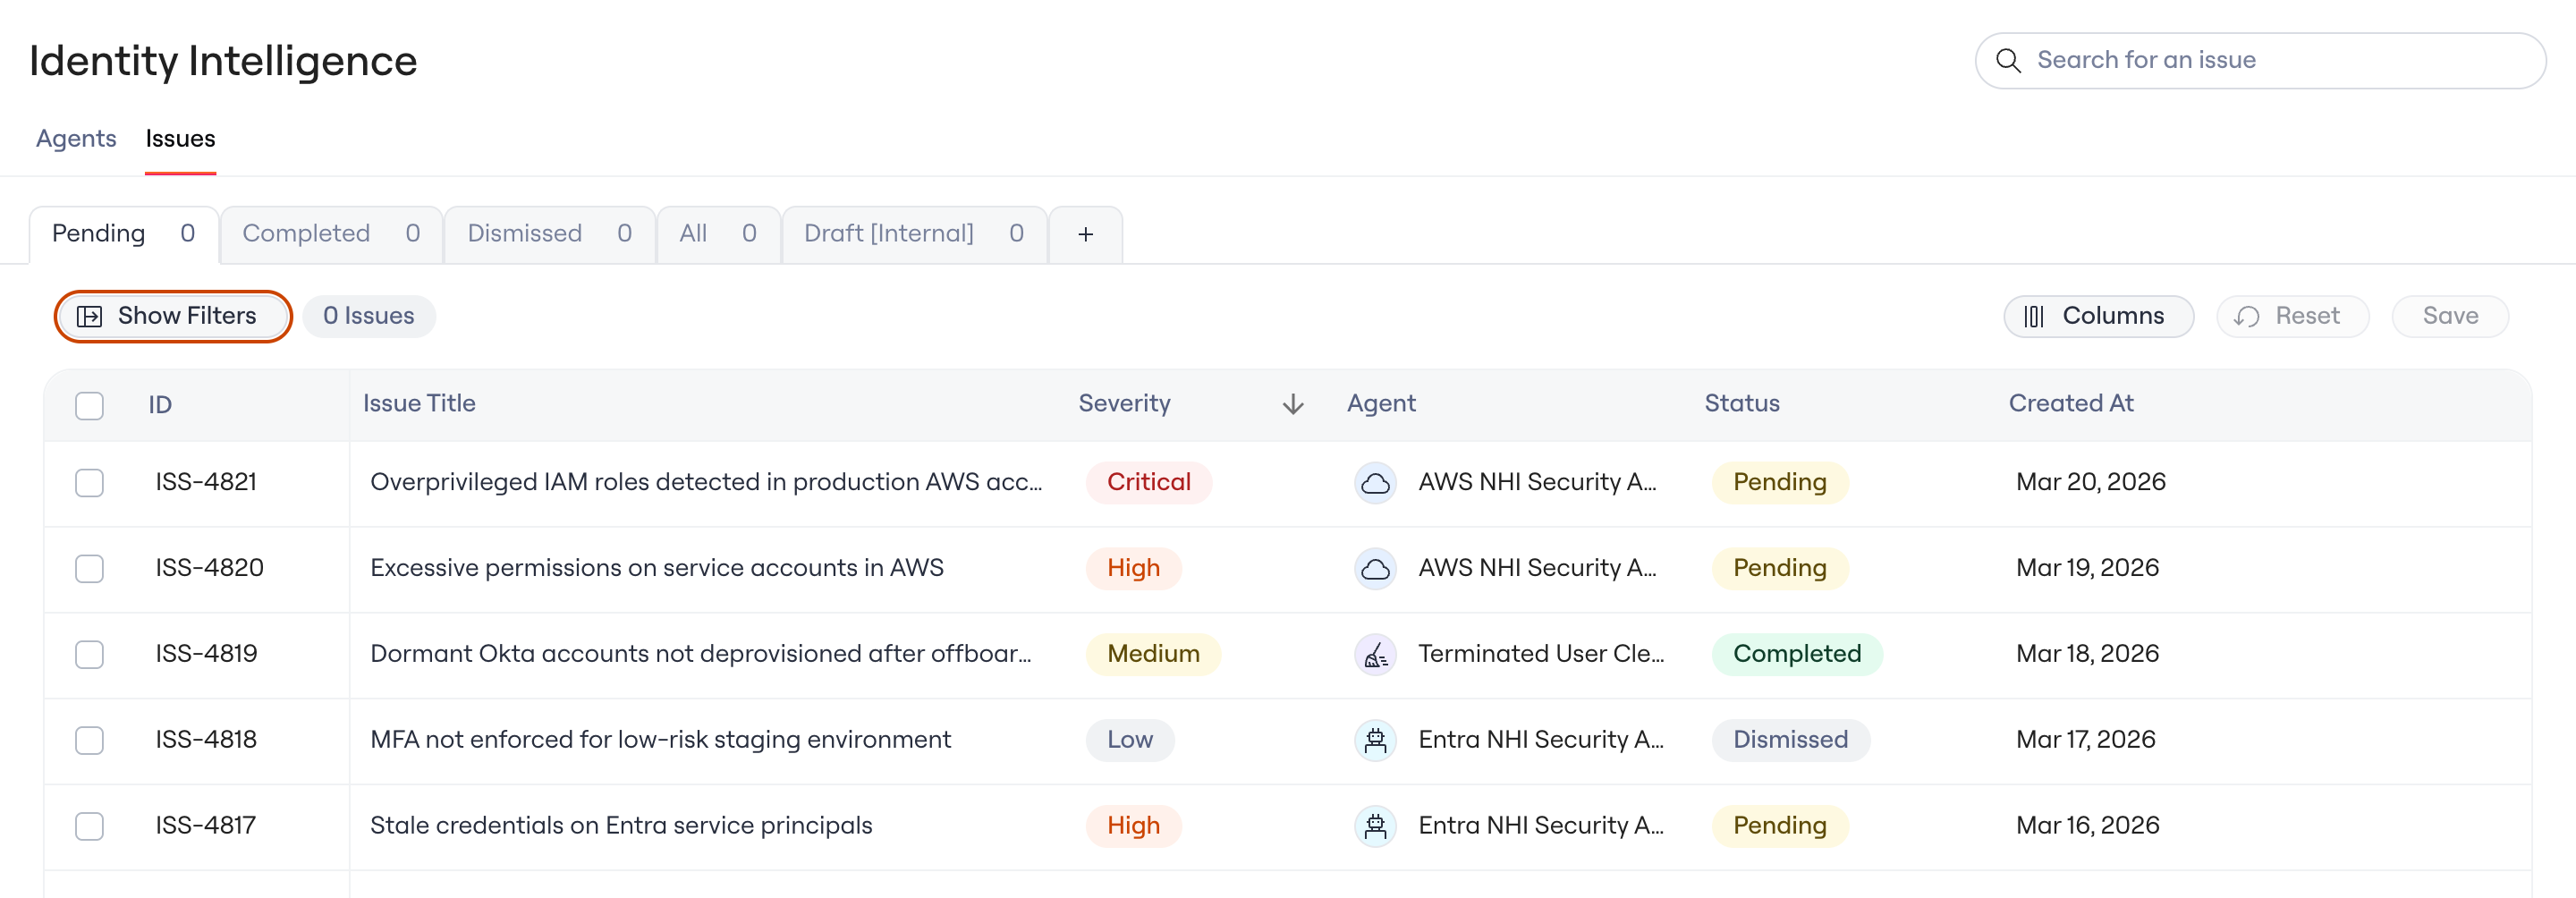The width and height of the screenshot is (2576, 898).
Task: Open issue 'Stale credentials on Entra service principals'
Action: point(621,826)
